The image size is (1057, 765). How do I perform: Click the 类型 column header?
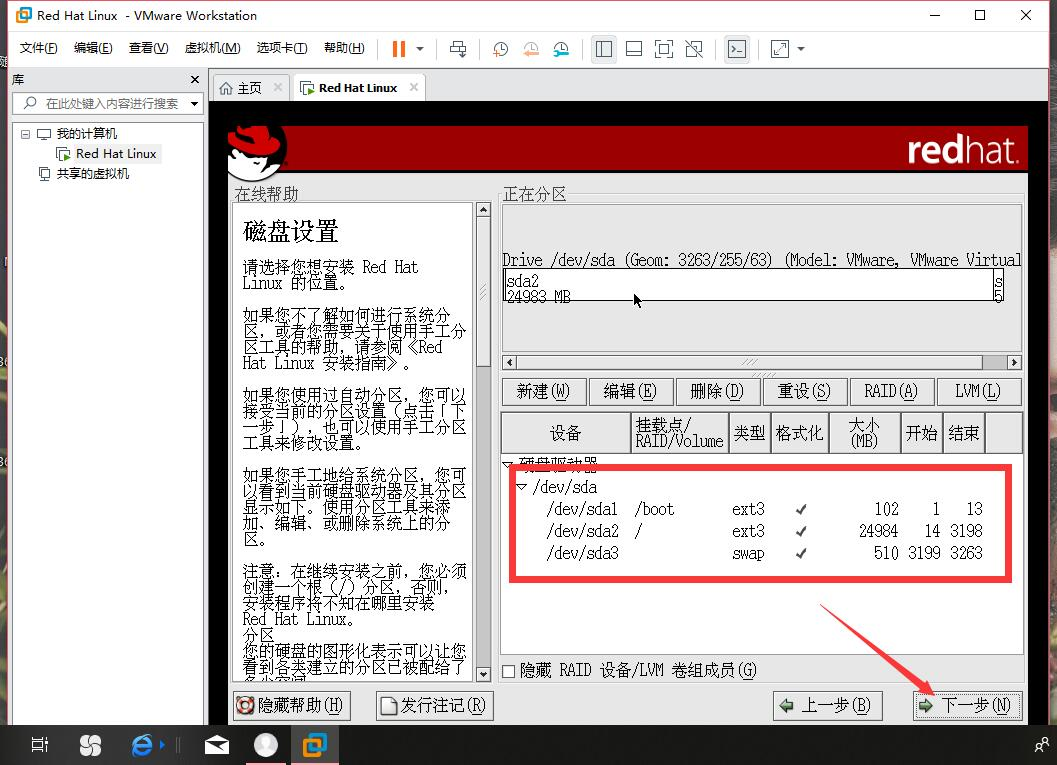(x=749, y=433)
